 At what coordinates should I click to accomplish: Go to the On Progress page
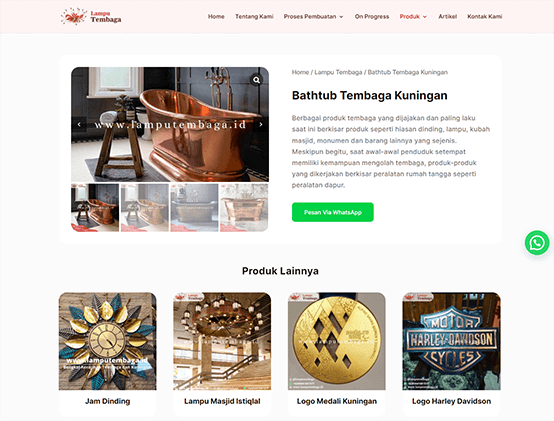pyautogui.click(x=372, y=17)
